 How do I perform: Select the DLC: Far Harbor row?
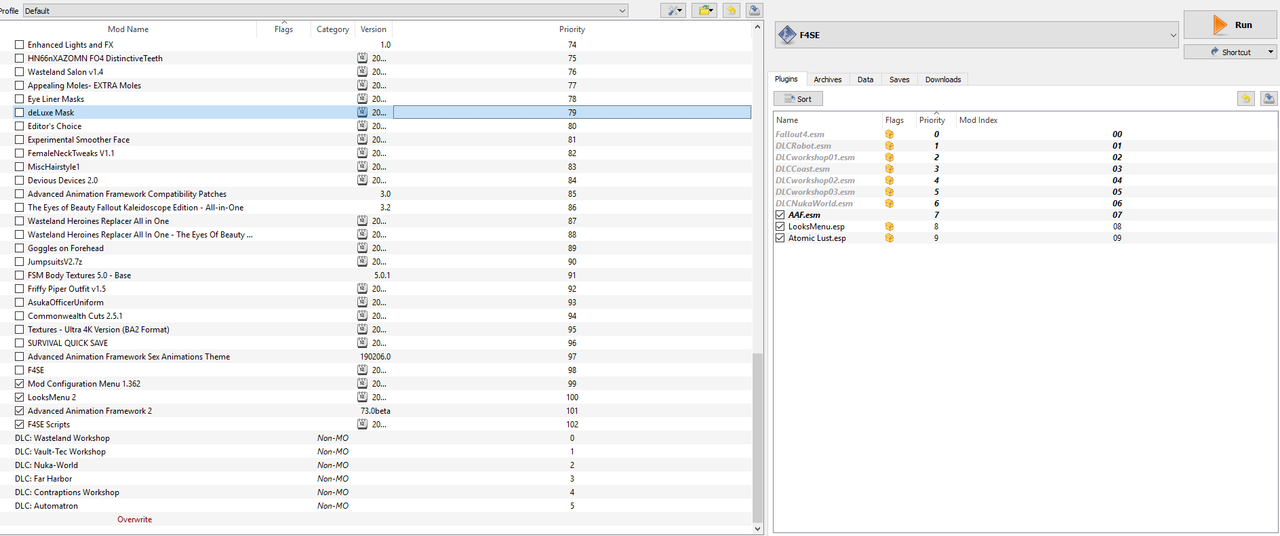pyautogui.click(x=376, y=478)
